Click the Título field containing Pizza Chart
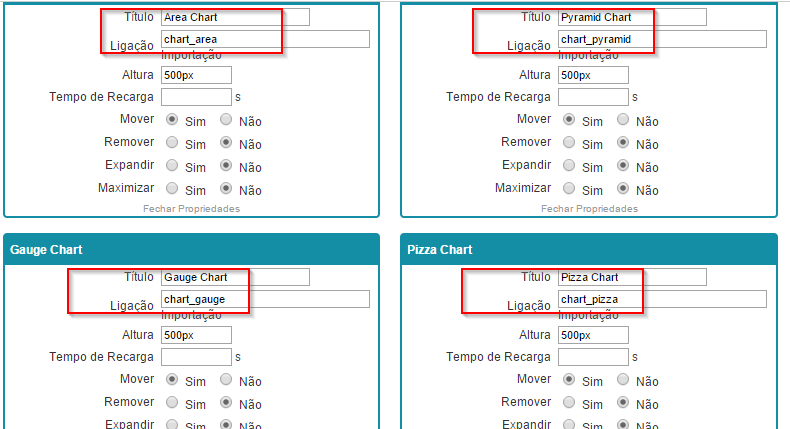 [x=632, y=277]
